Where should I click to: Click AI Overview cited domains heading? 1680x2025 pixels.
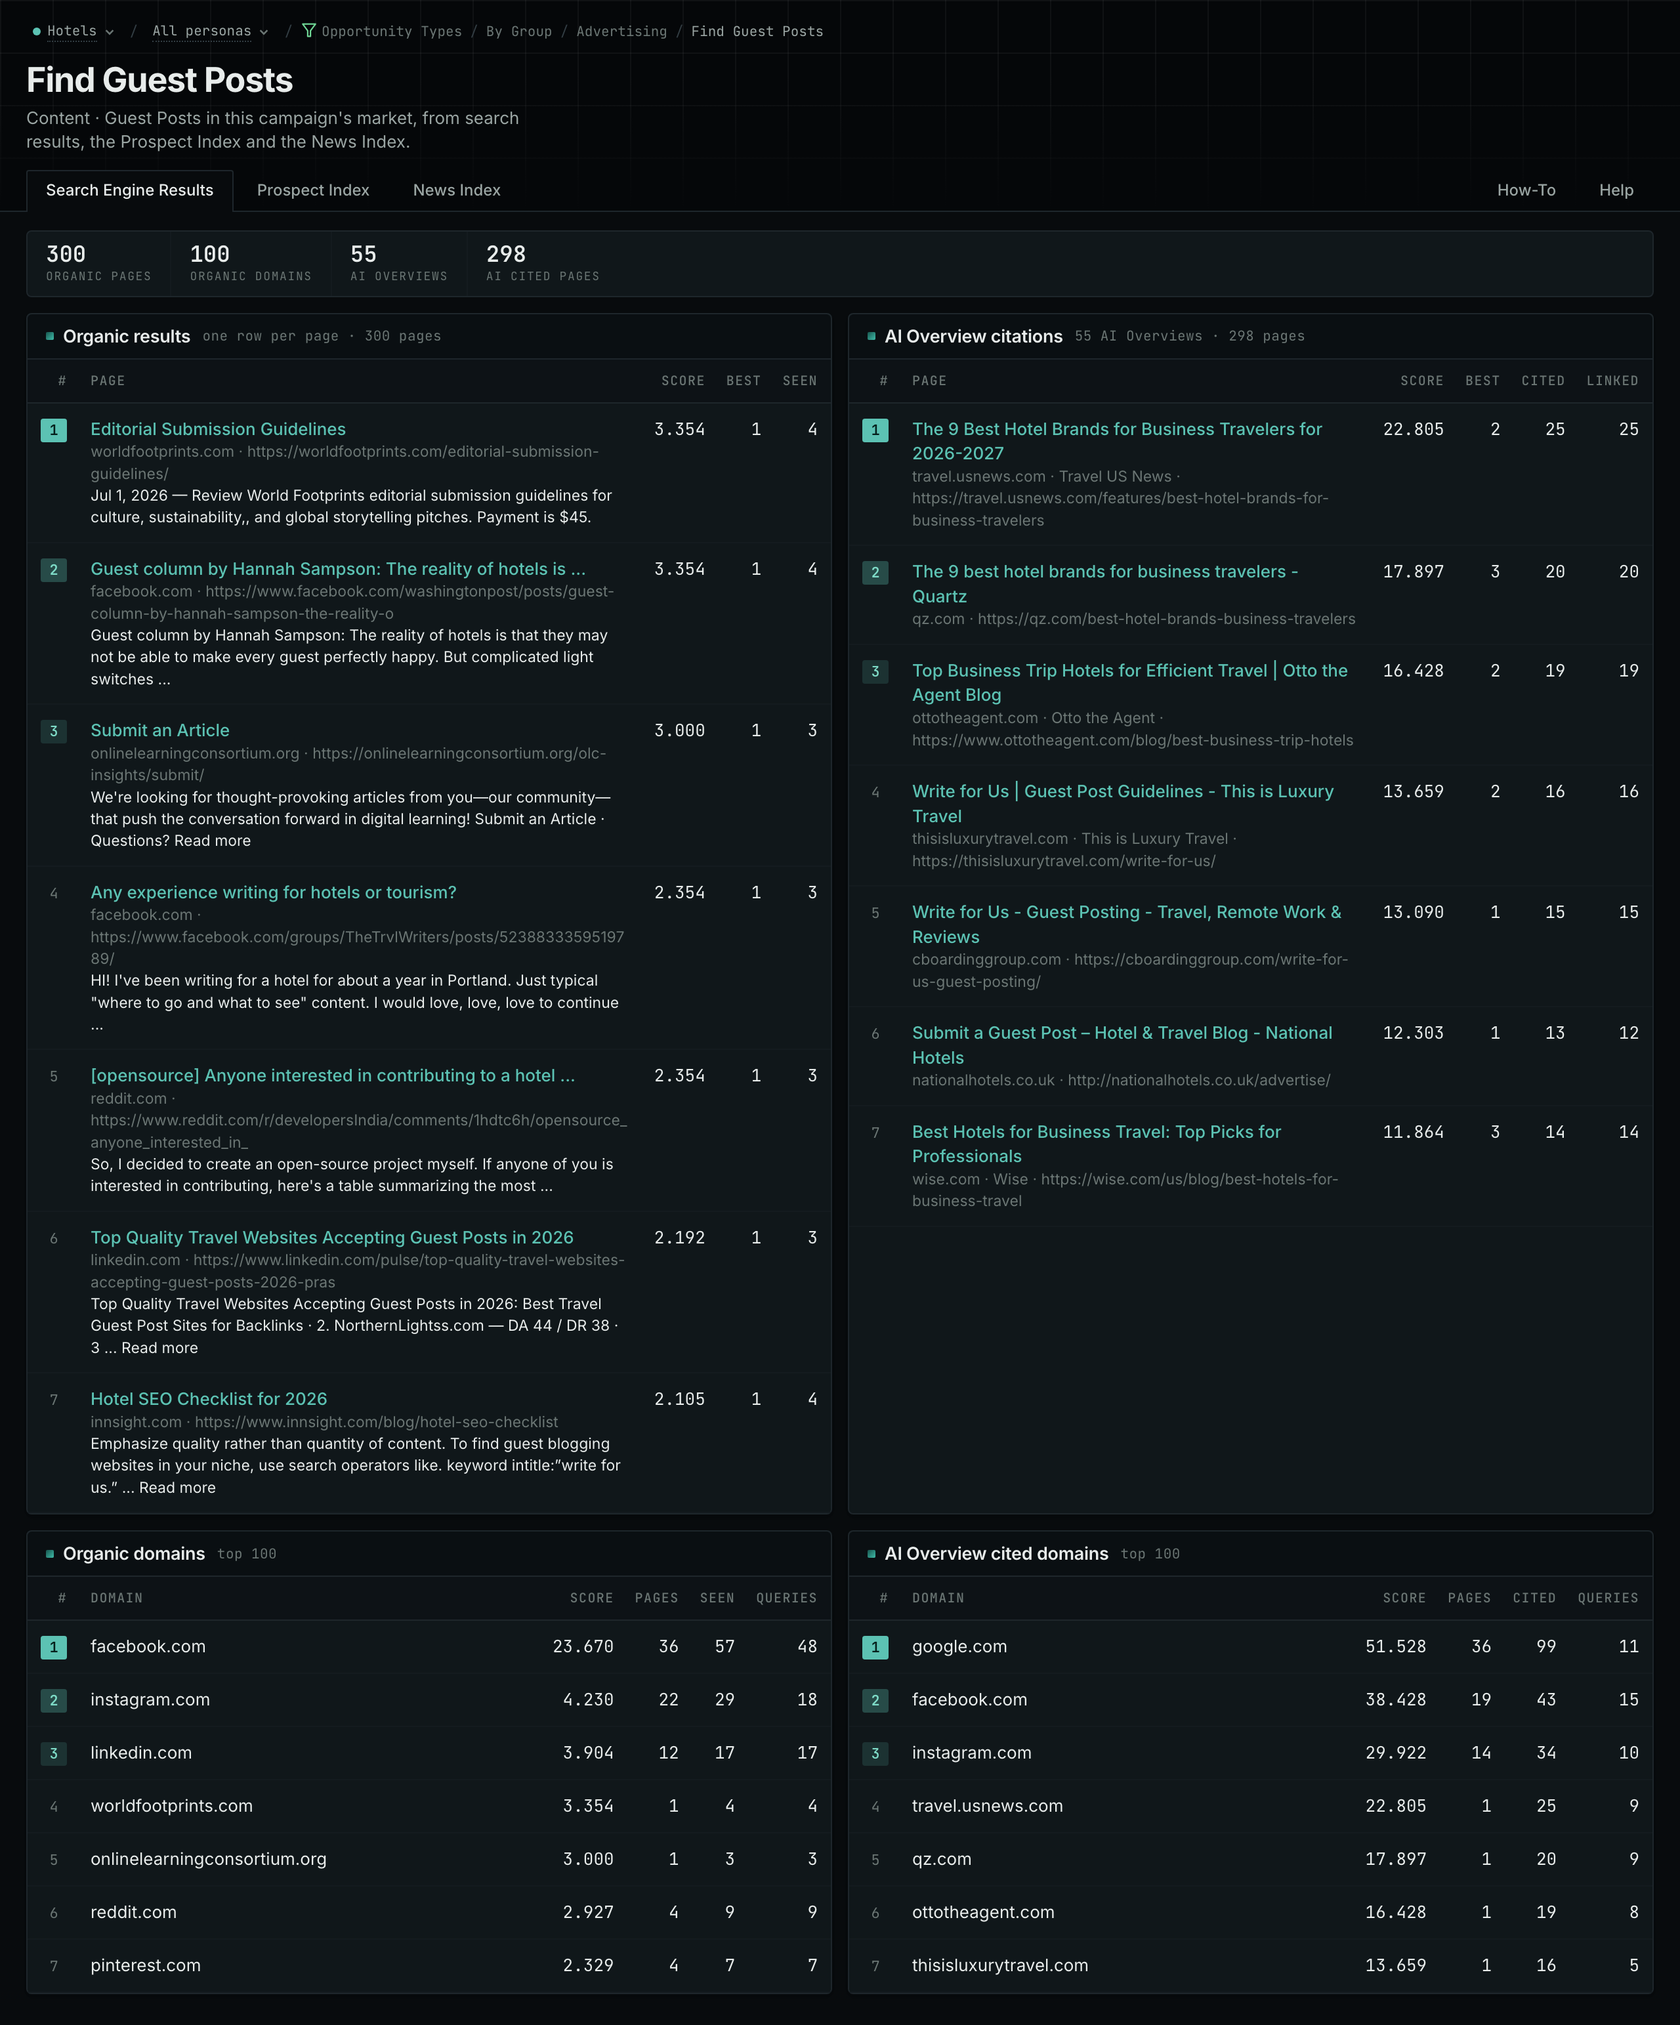click(996, 1554)
